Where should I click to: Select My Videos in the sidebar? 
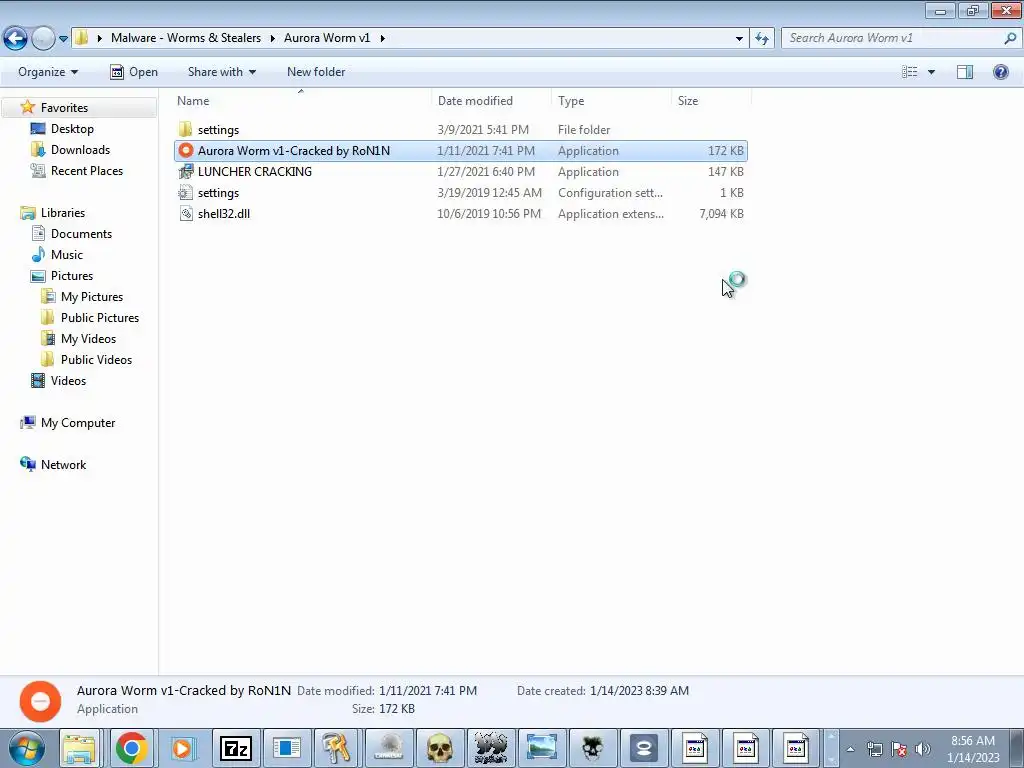[88, 338]
